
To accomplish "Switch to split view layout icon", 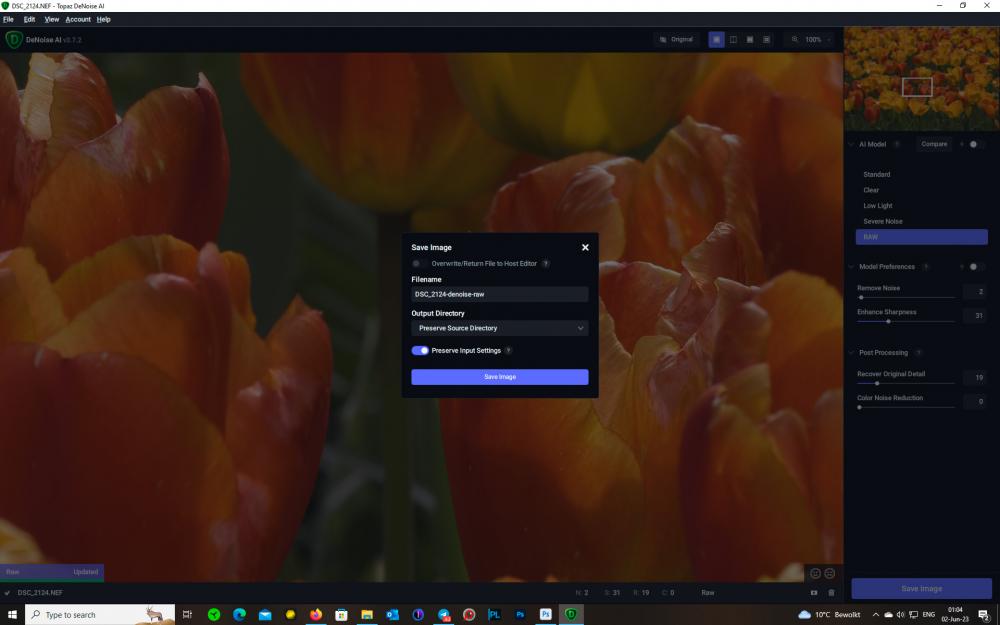I will (733, 40).
